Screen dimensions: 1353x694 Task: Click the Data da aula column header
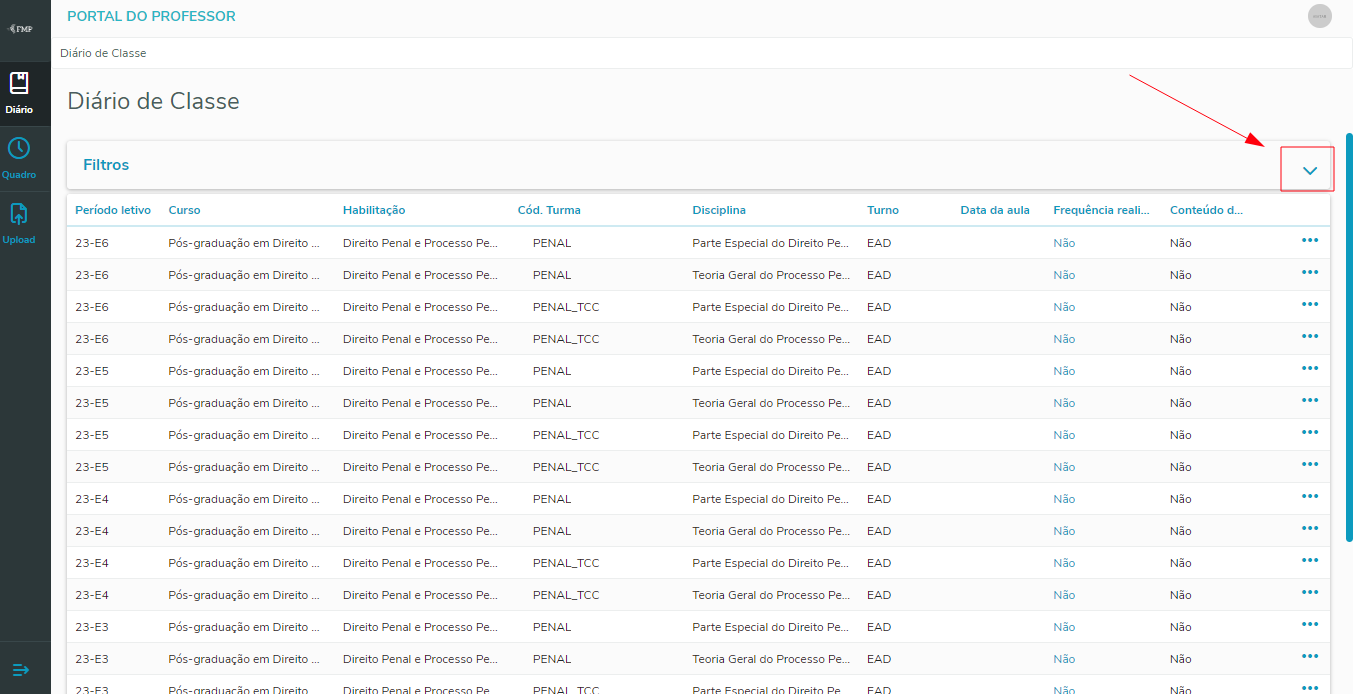coord(994,210)
